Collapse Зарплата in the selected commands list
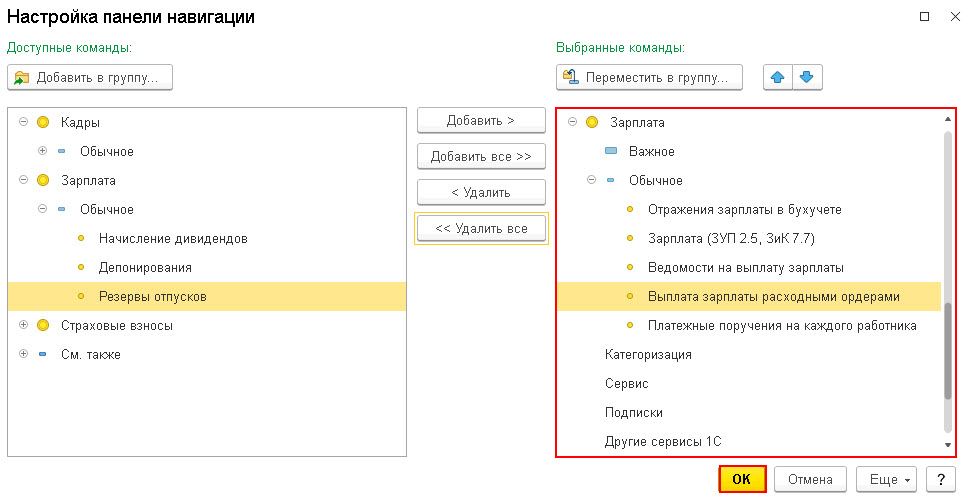 (x=572, y=122)
